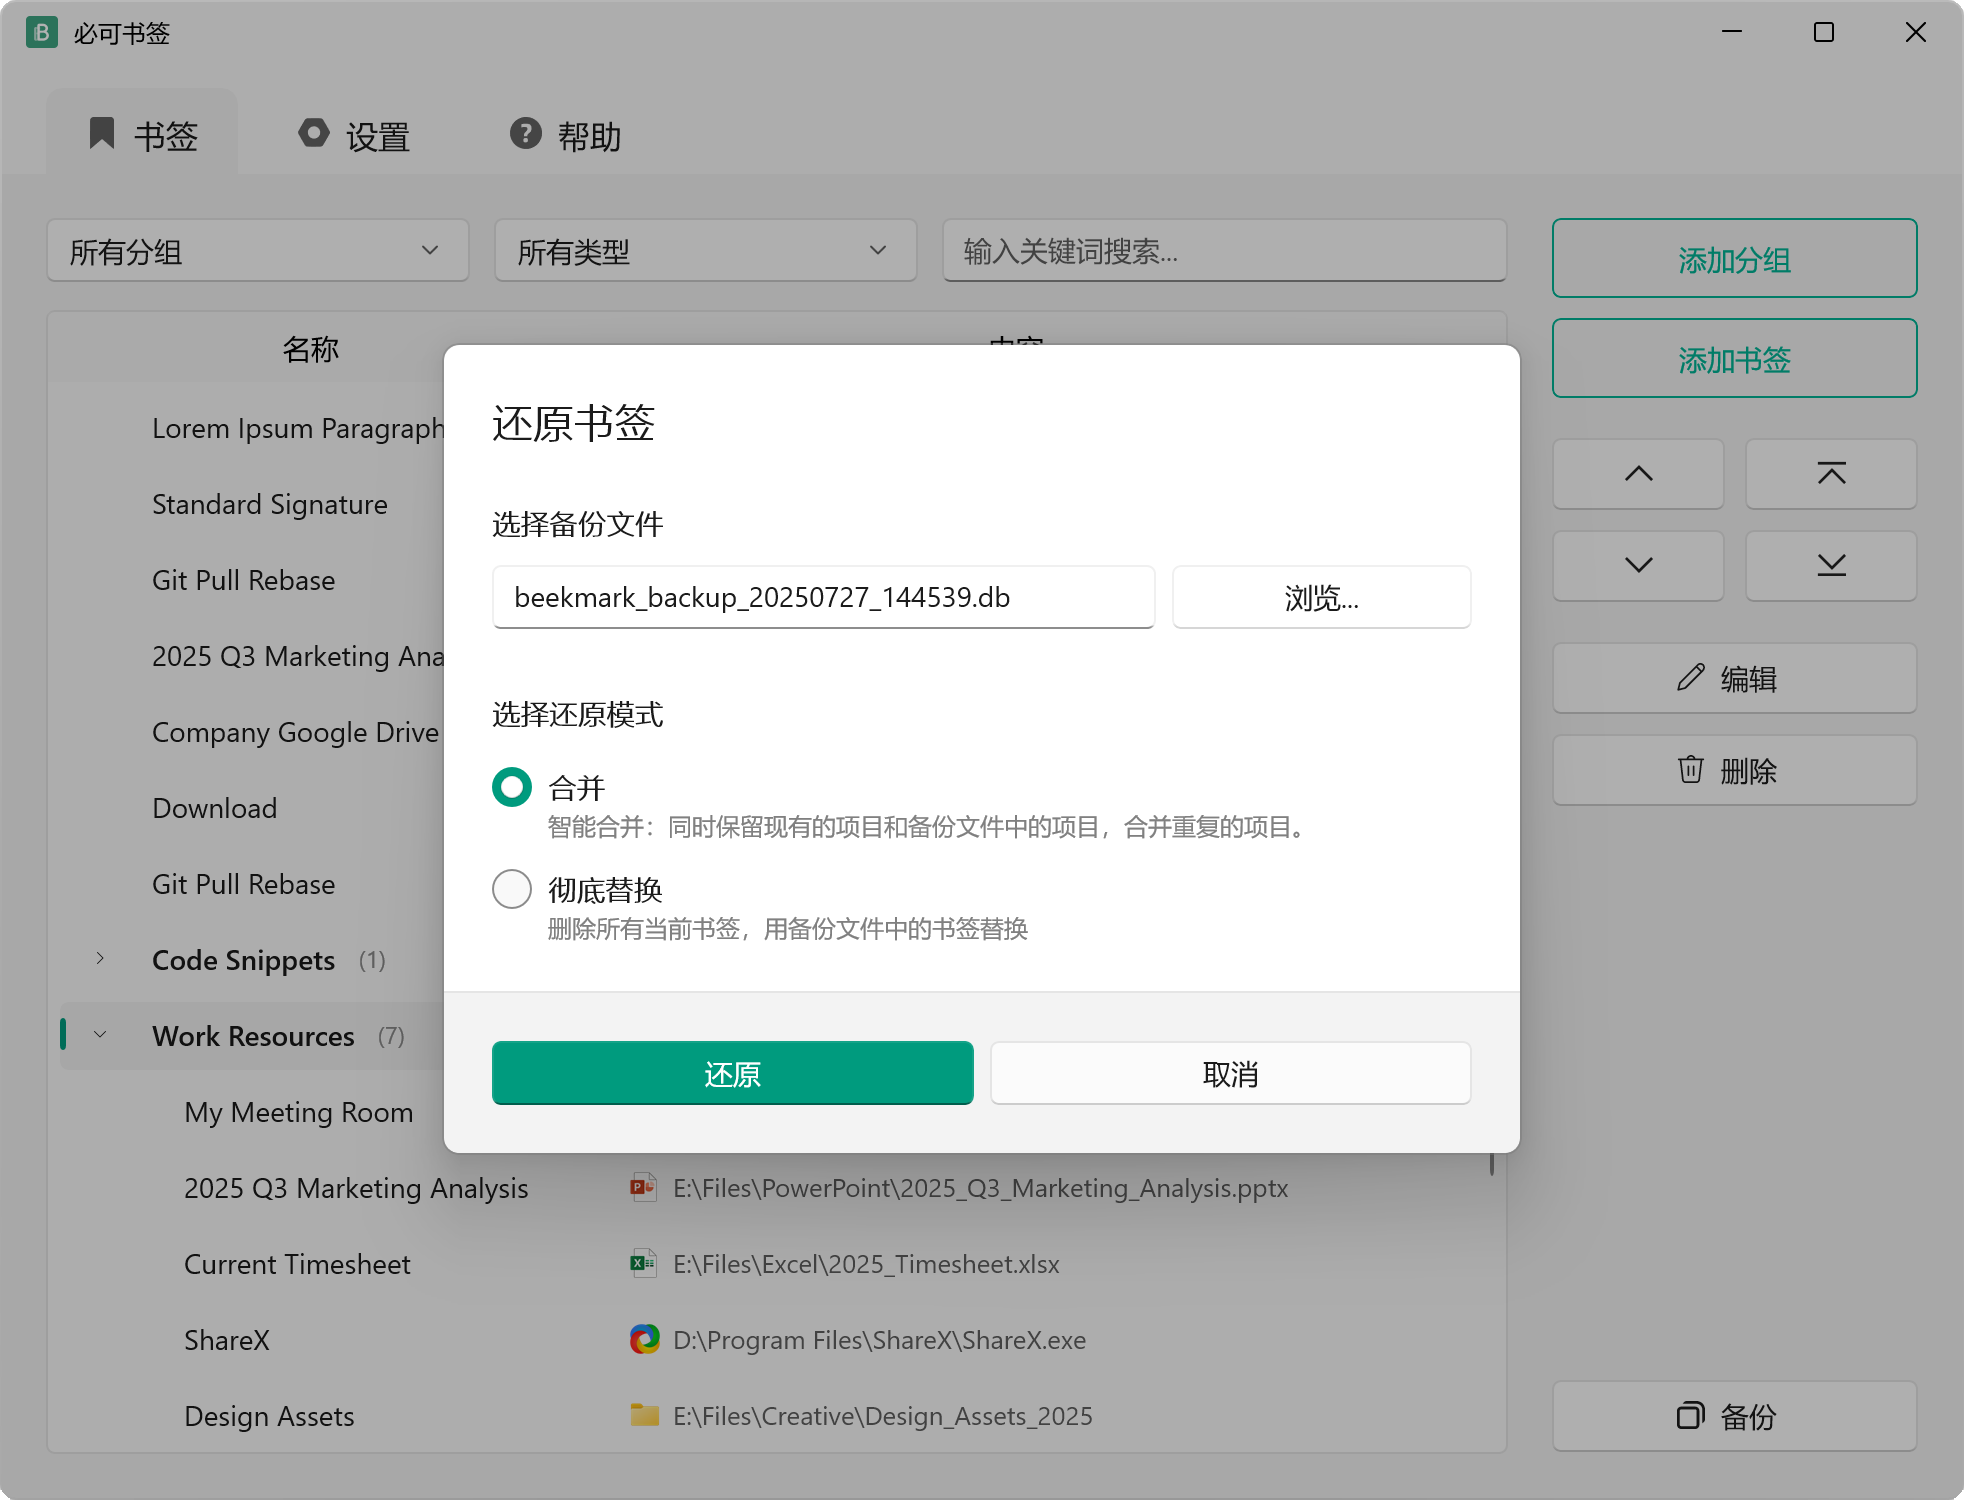Viewport: 1964px width, 1500px height.
Task: Click 浏览... to browse backup file
Action: [x=1322, y=597]
